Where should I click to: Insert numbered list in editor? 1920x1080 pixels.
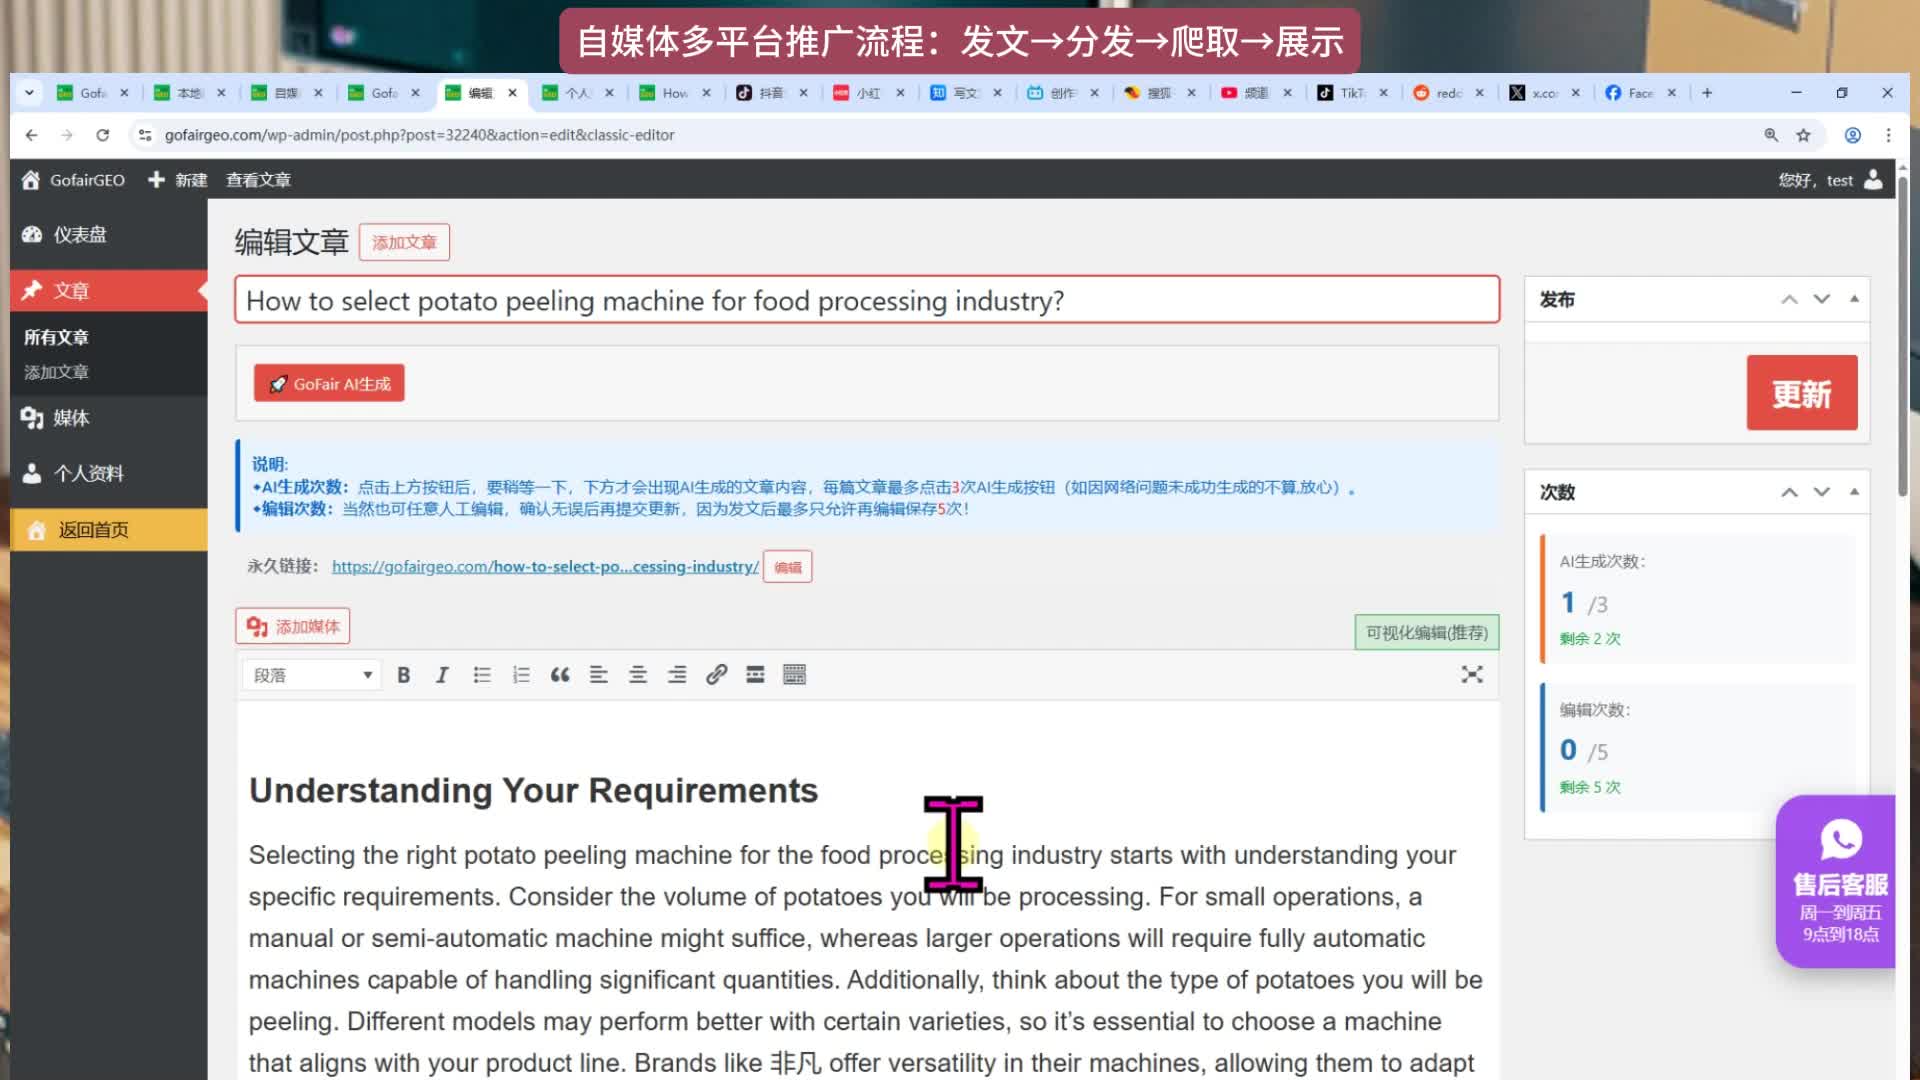point(521,675)
